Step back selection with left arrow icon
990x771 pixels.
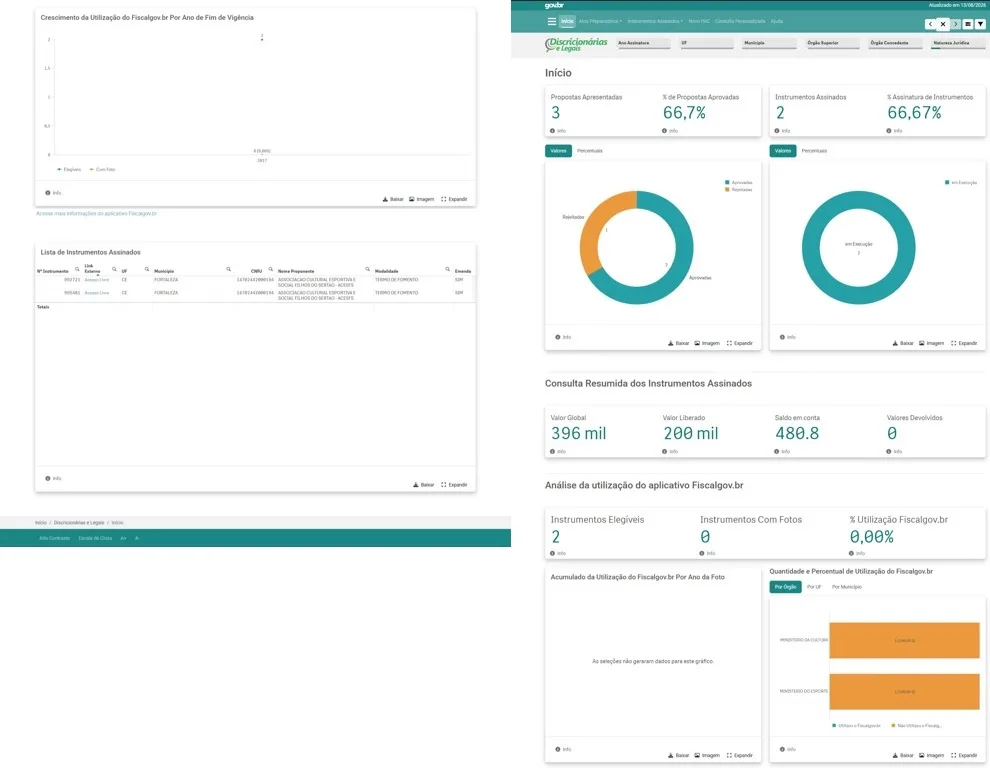click(930, 24)
